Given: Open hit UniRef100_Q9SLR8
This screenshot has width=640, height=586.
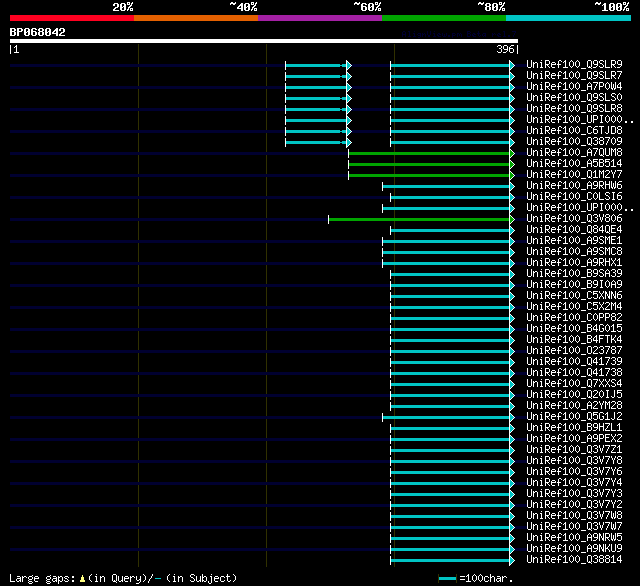Looking at the screenshot, I should pos(574,109).
